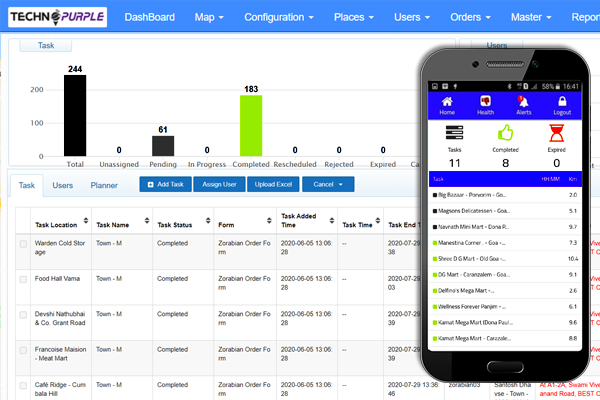Click the Add Task button
Screen dimensions: 600x400
coord(165,184)
